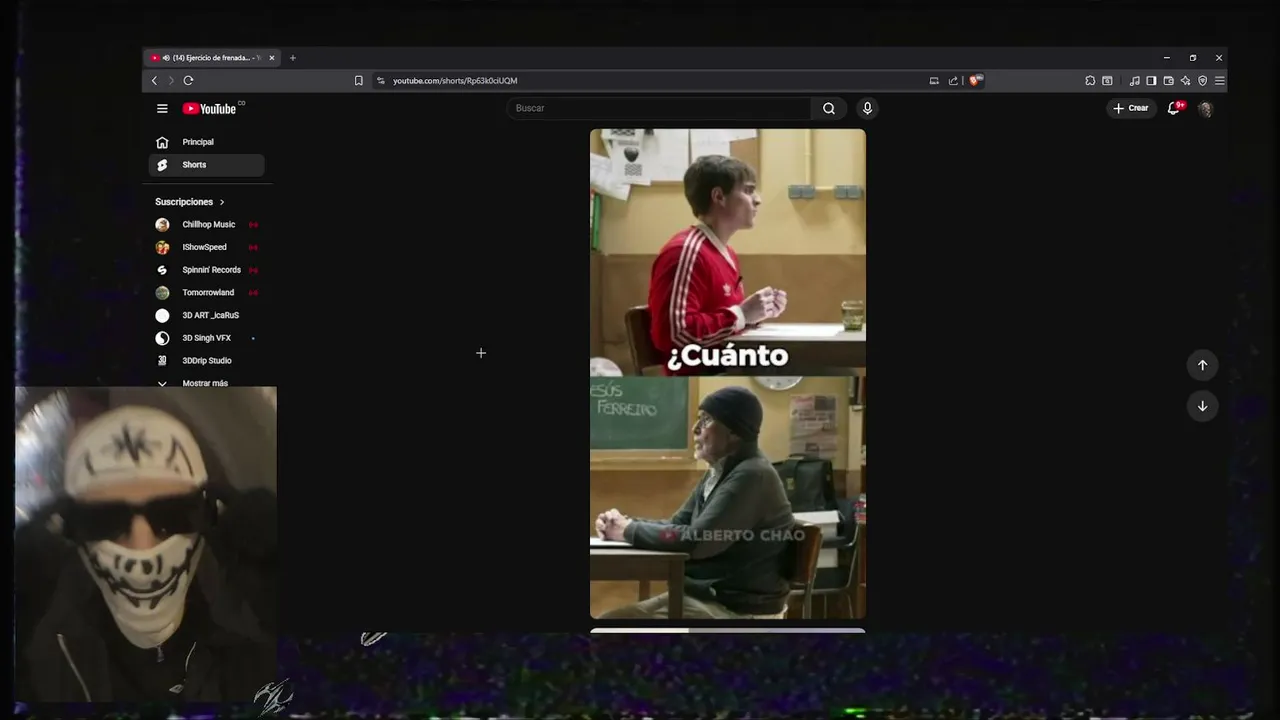Open Spinnin' Records channel

pos(207,270)
